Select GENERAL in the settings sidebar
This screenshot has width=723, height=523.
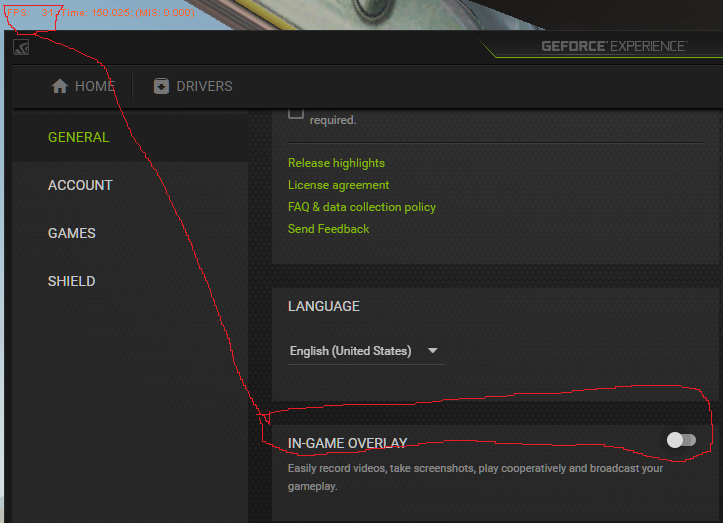coord(130,137)
